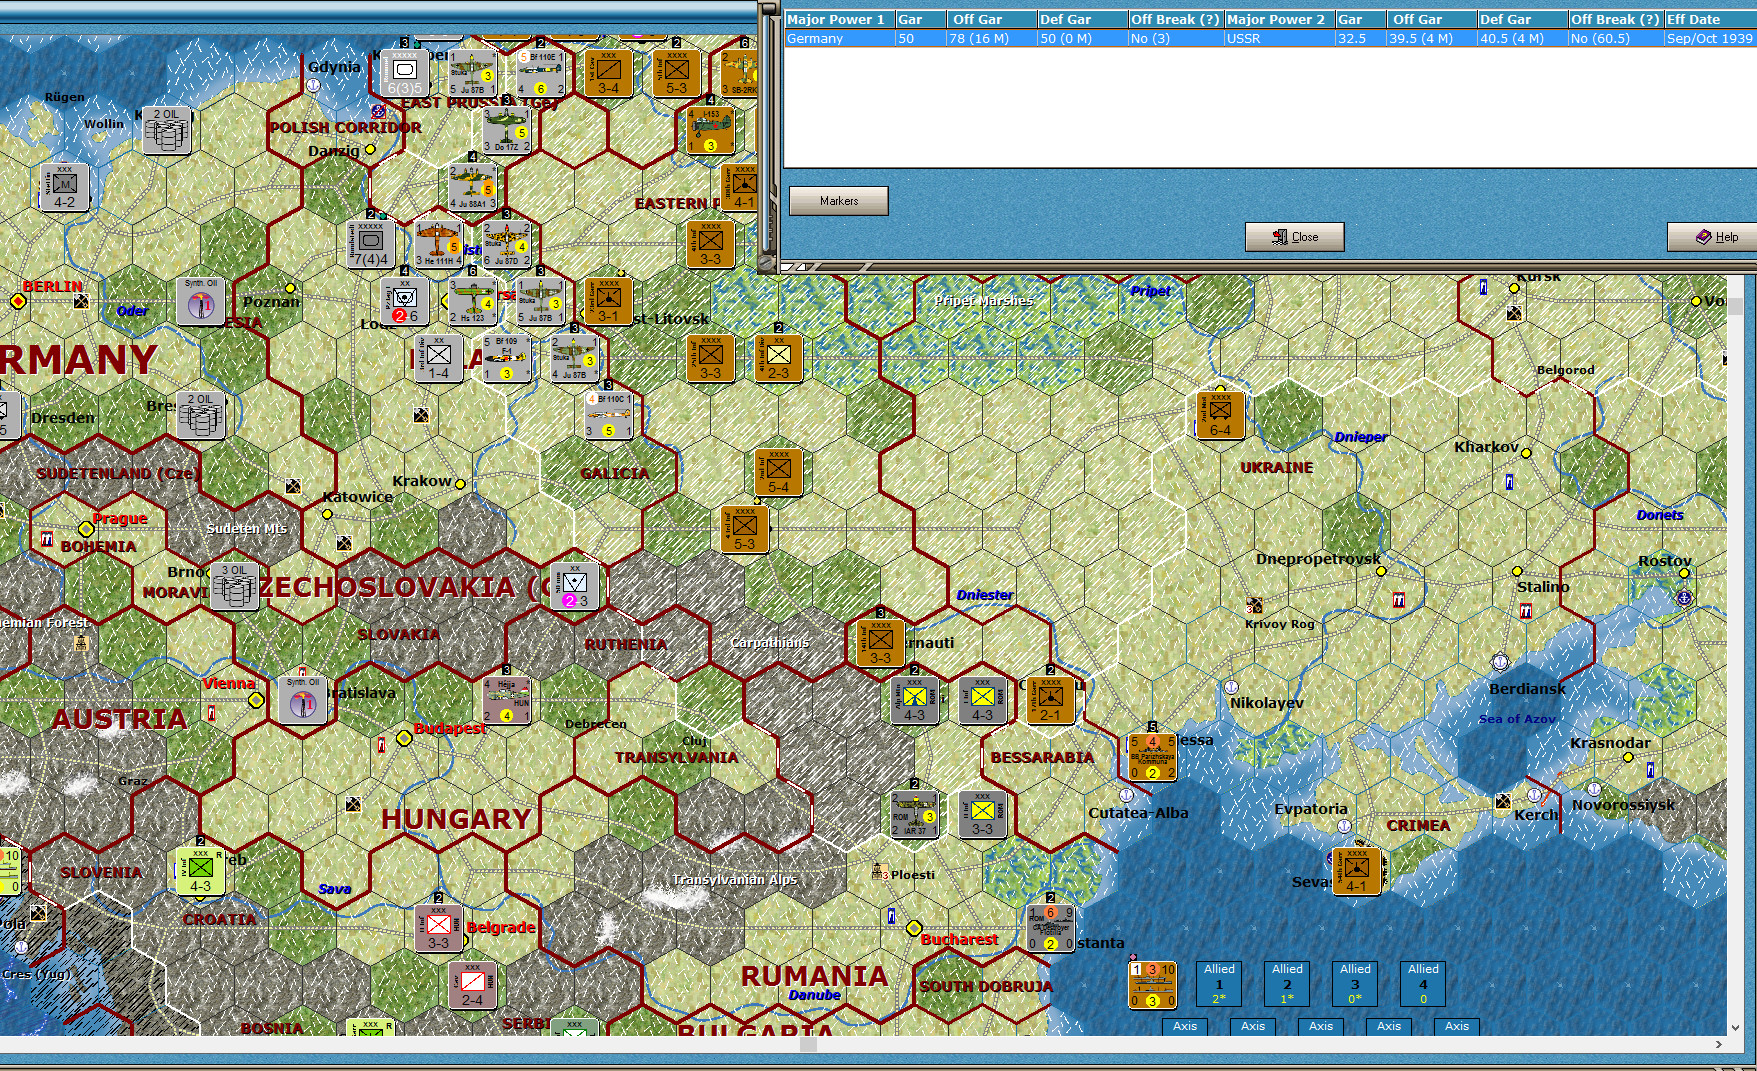This screenshot has width=1757, height=1071.
Task: Click the '39.5 (4 M)' value cell
Action: click(x=1431, y=38)
